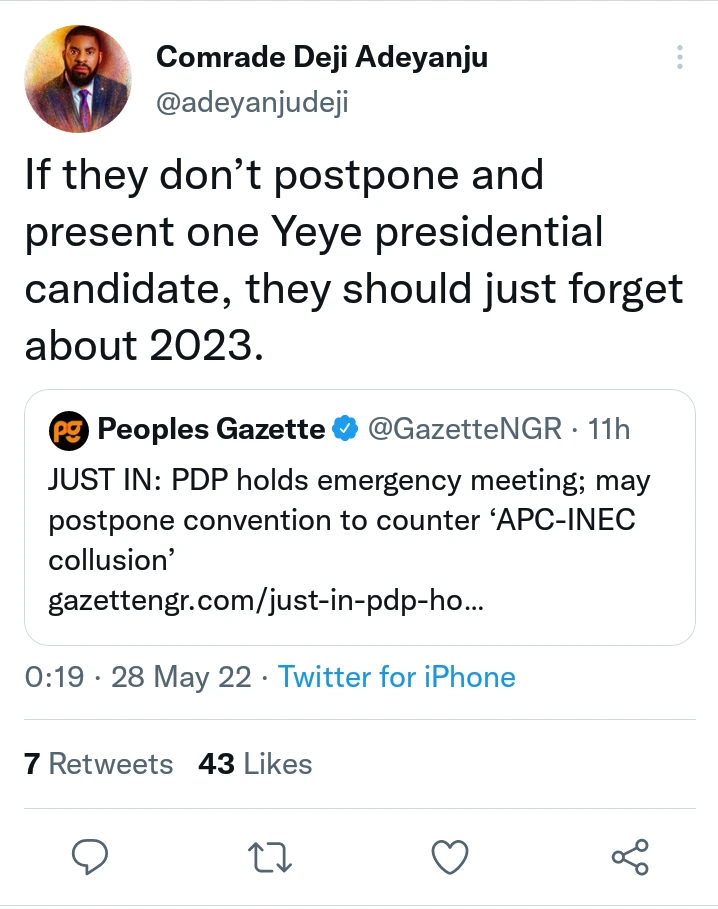718x909 pixels.
Task: Tap the Twitter for iPhone source link
Action: [397, 677]
